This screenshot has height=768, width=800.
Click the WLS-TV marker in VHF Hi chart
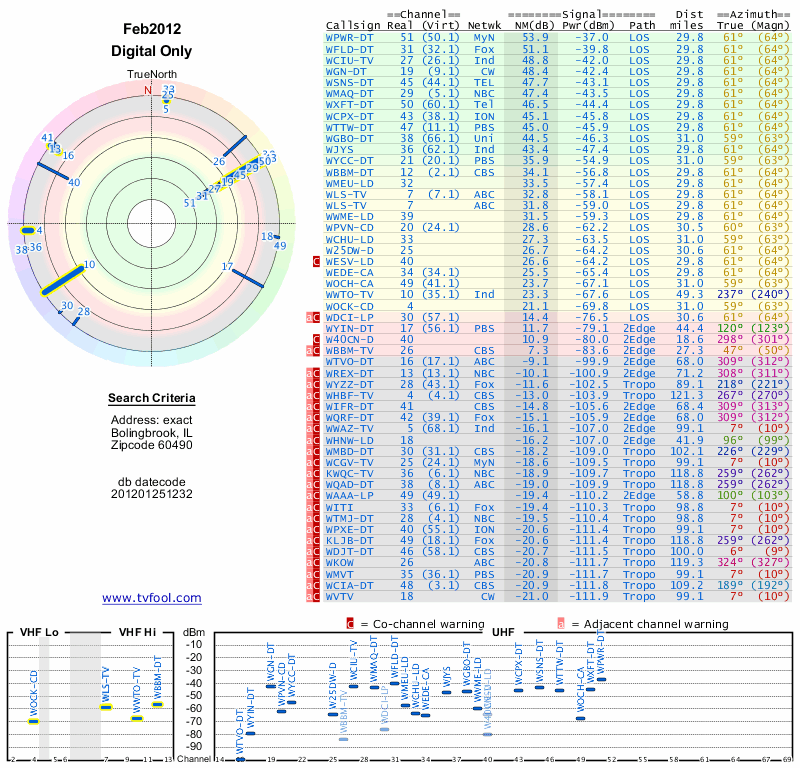point(106,707)
